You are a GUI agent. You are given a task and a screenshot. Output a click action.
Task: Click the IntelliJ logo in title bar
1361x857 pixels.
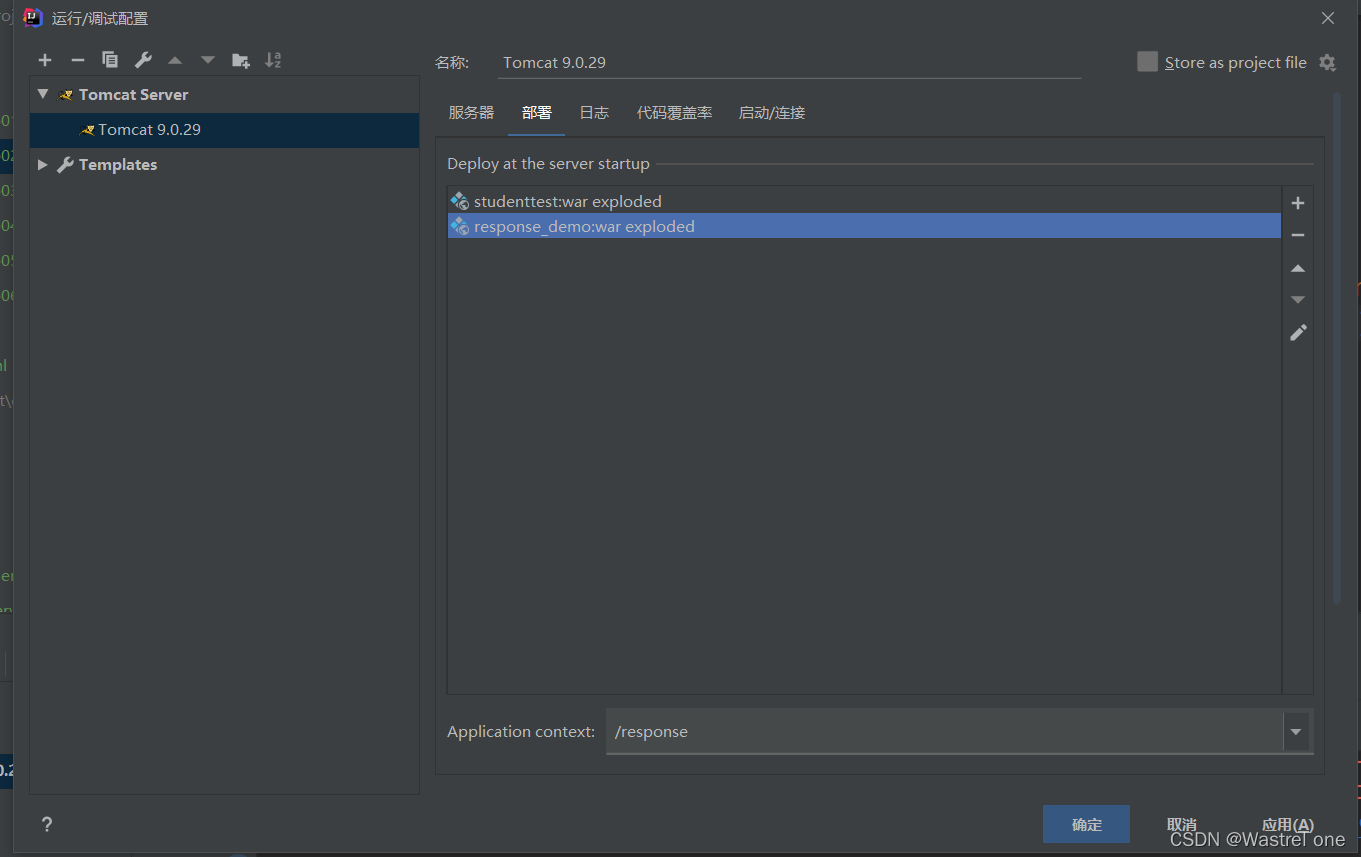tap(33, 17)
